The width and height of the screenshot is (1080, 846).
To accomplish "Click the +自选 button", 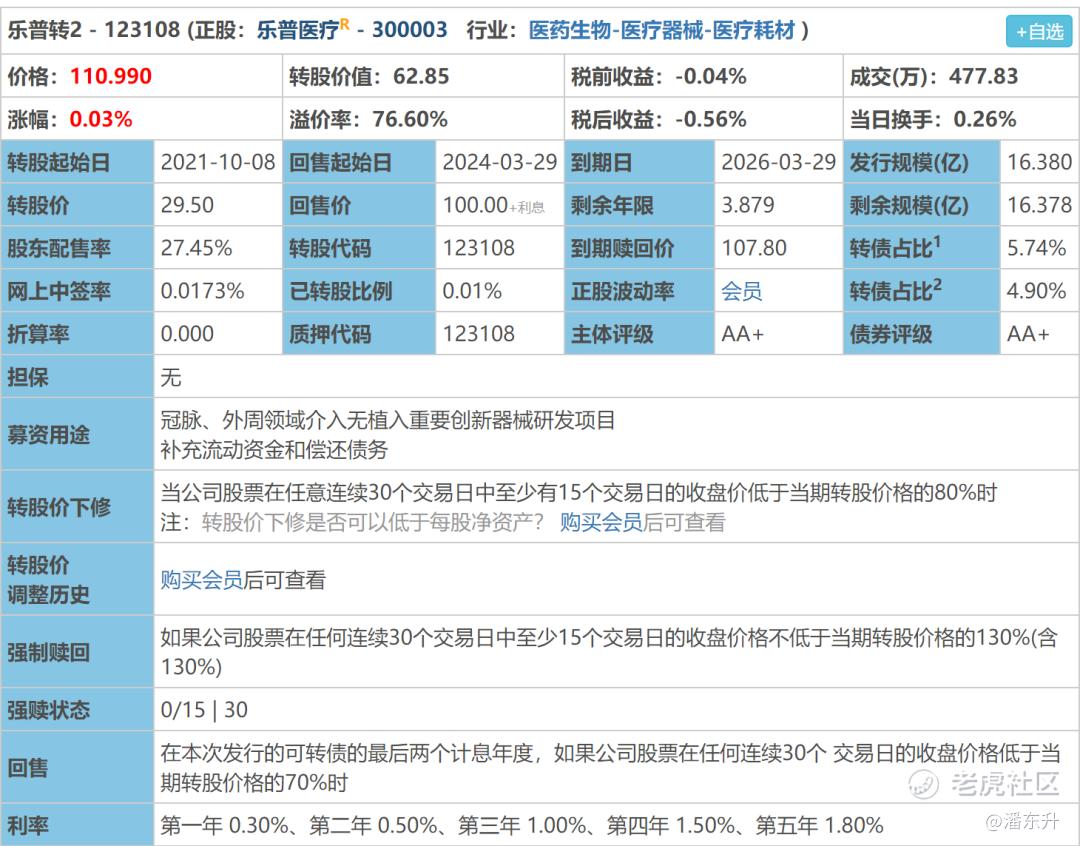I will pos(1039,32).
